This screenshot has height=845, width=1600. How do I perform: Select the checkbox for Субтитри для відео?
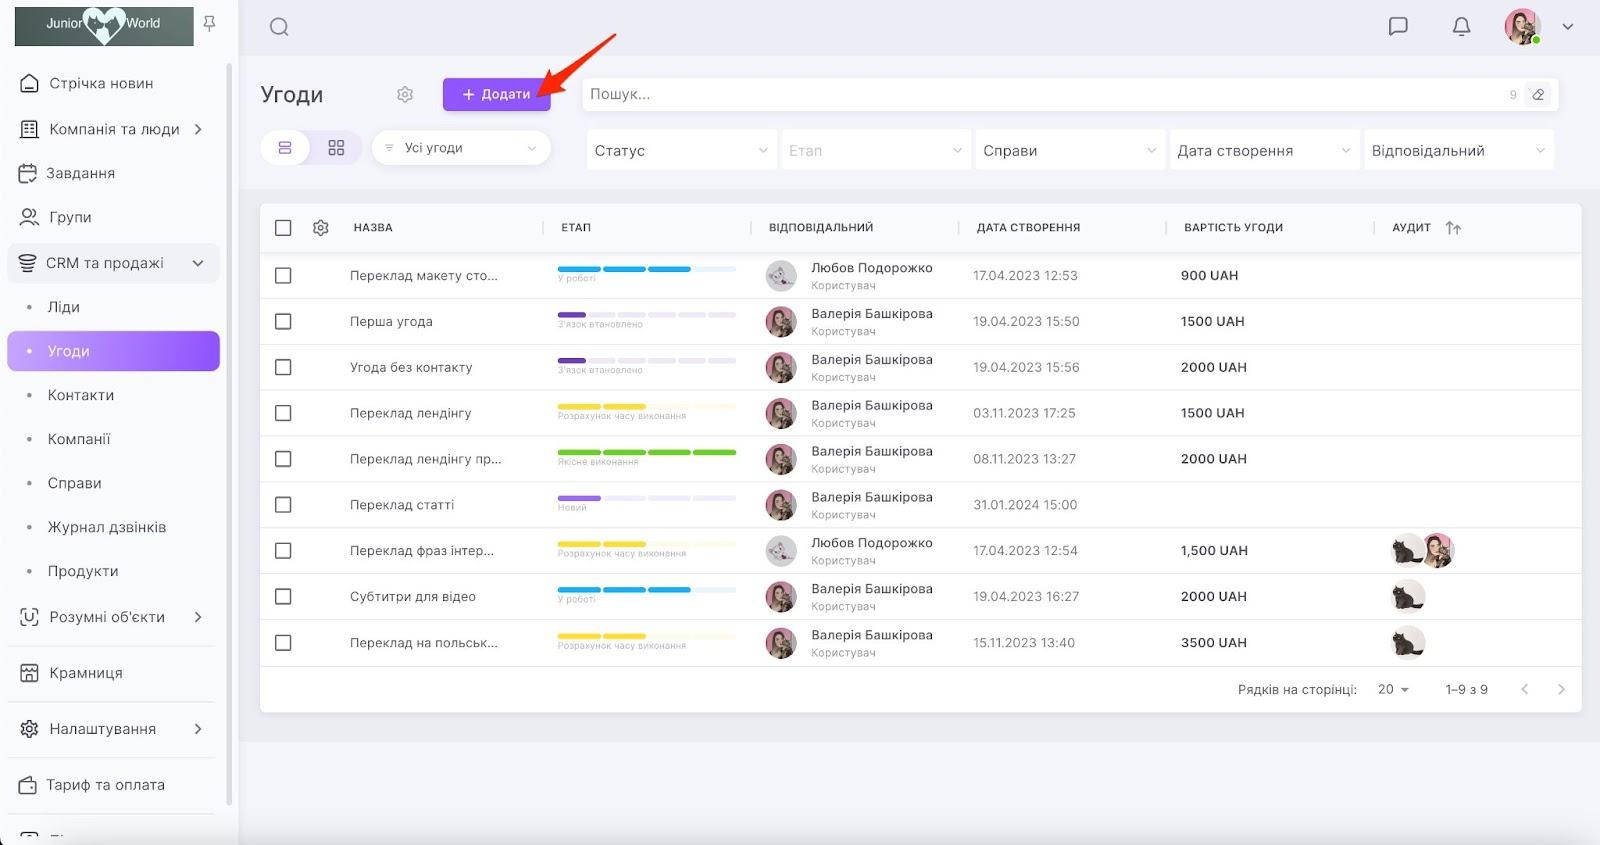tap(283, 597)
